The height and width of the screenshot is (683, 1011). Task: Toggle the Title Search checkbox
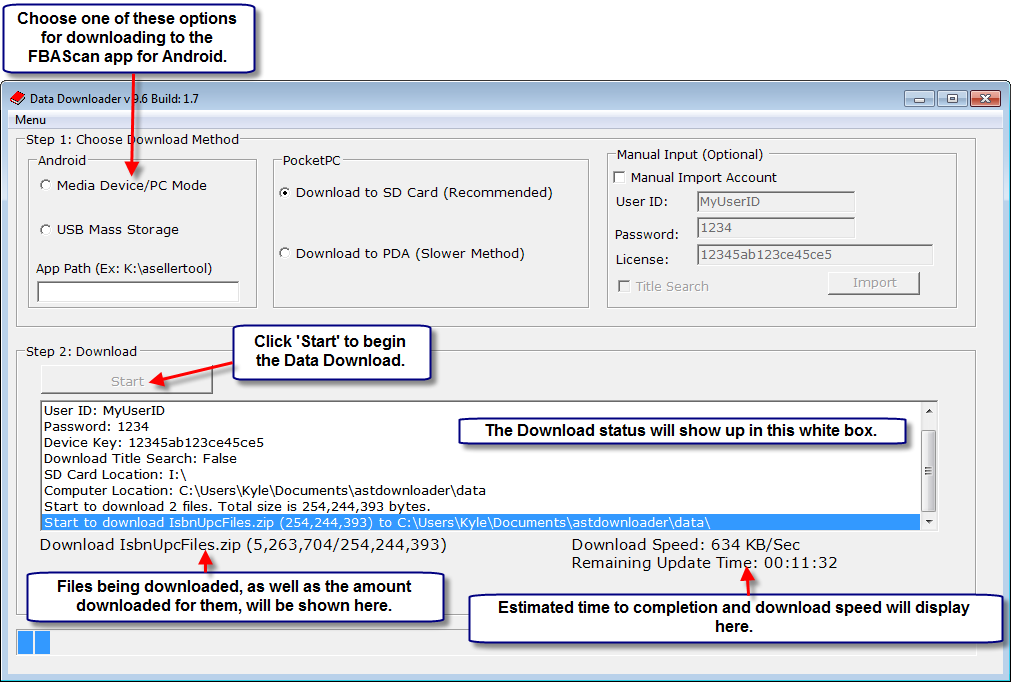(x=624, y=286)
